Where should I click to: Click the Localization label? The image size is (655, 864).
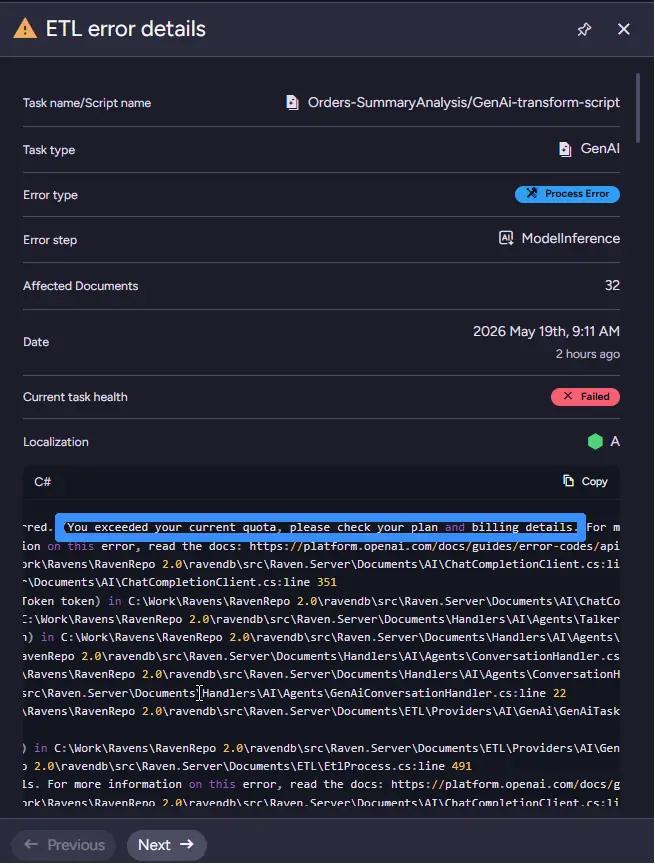pos(56,442)
